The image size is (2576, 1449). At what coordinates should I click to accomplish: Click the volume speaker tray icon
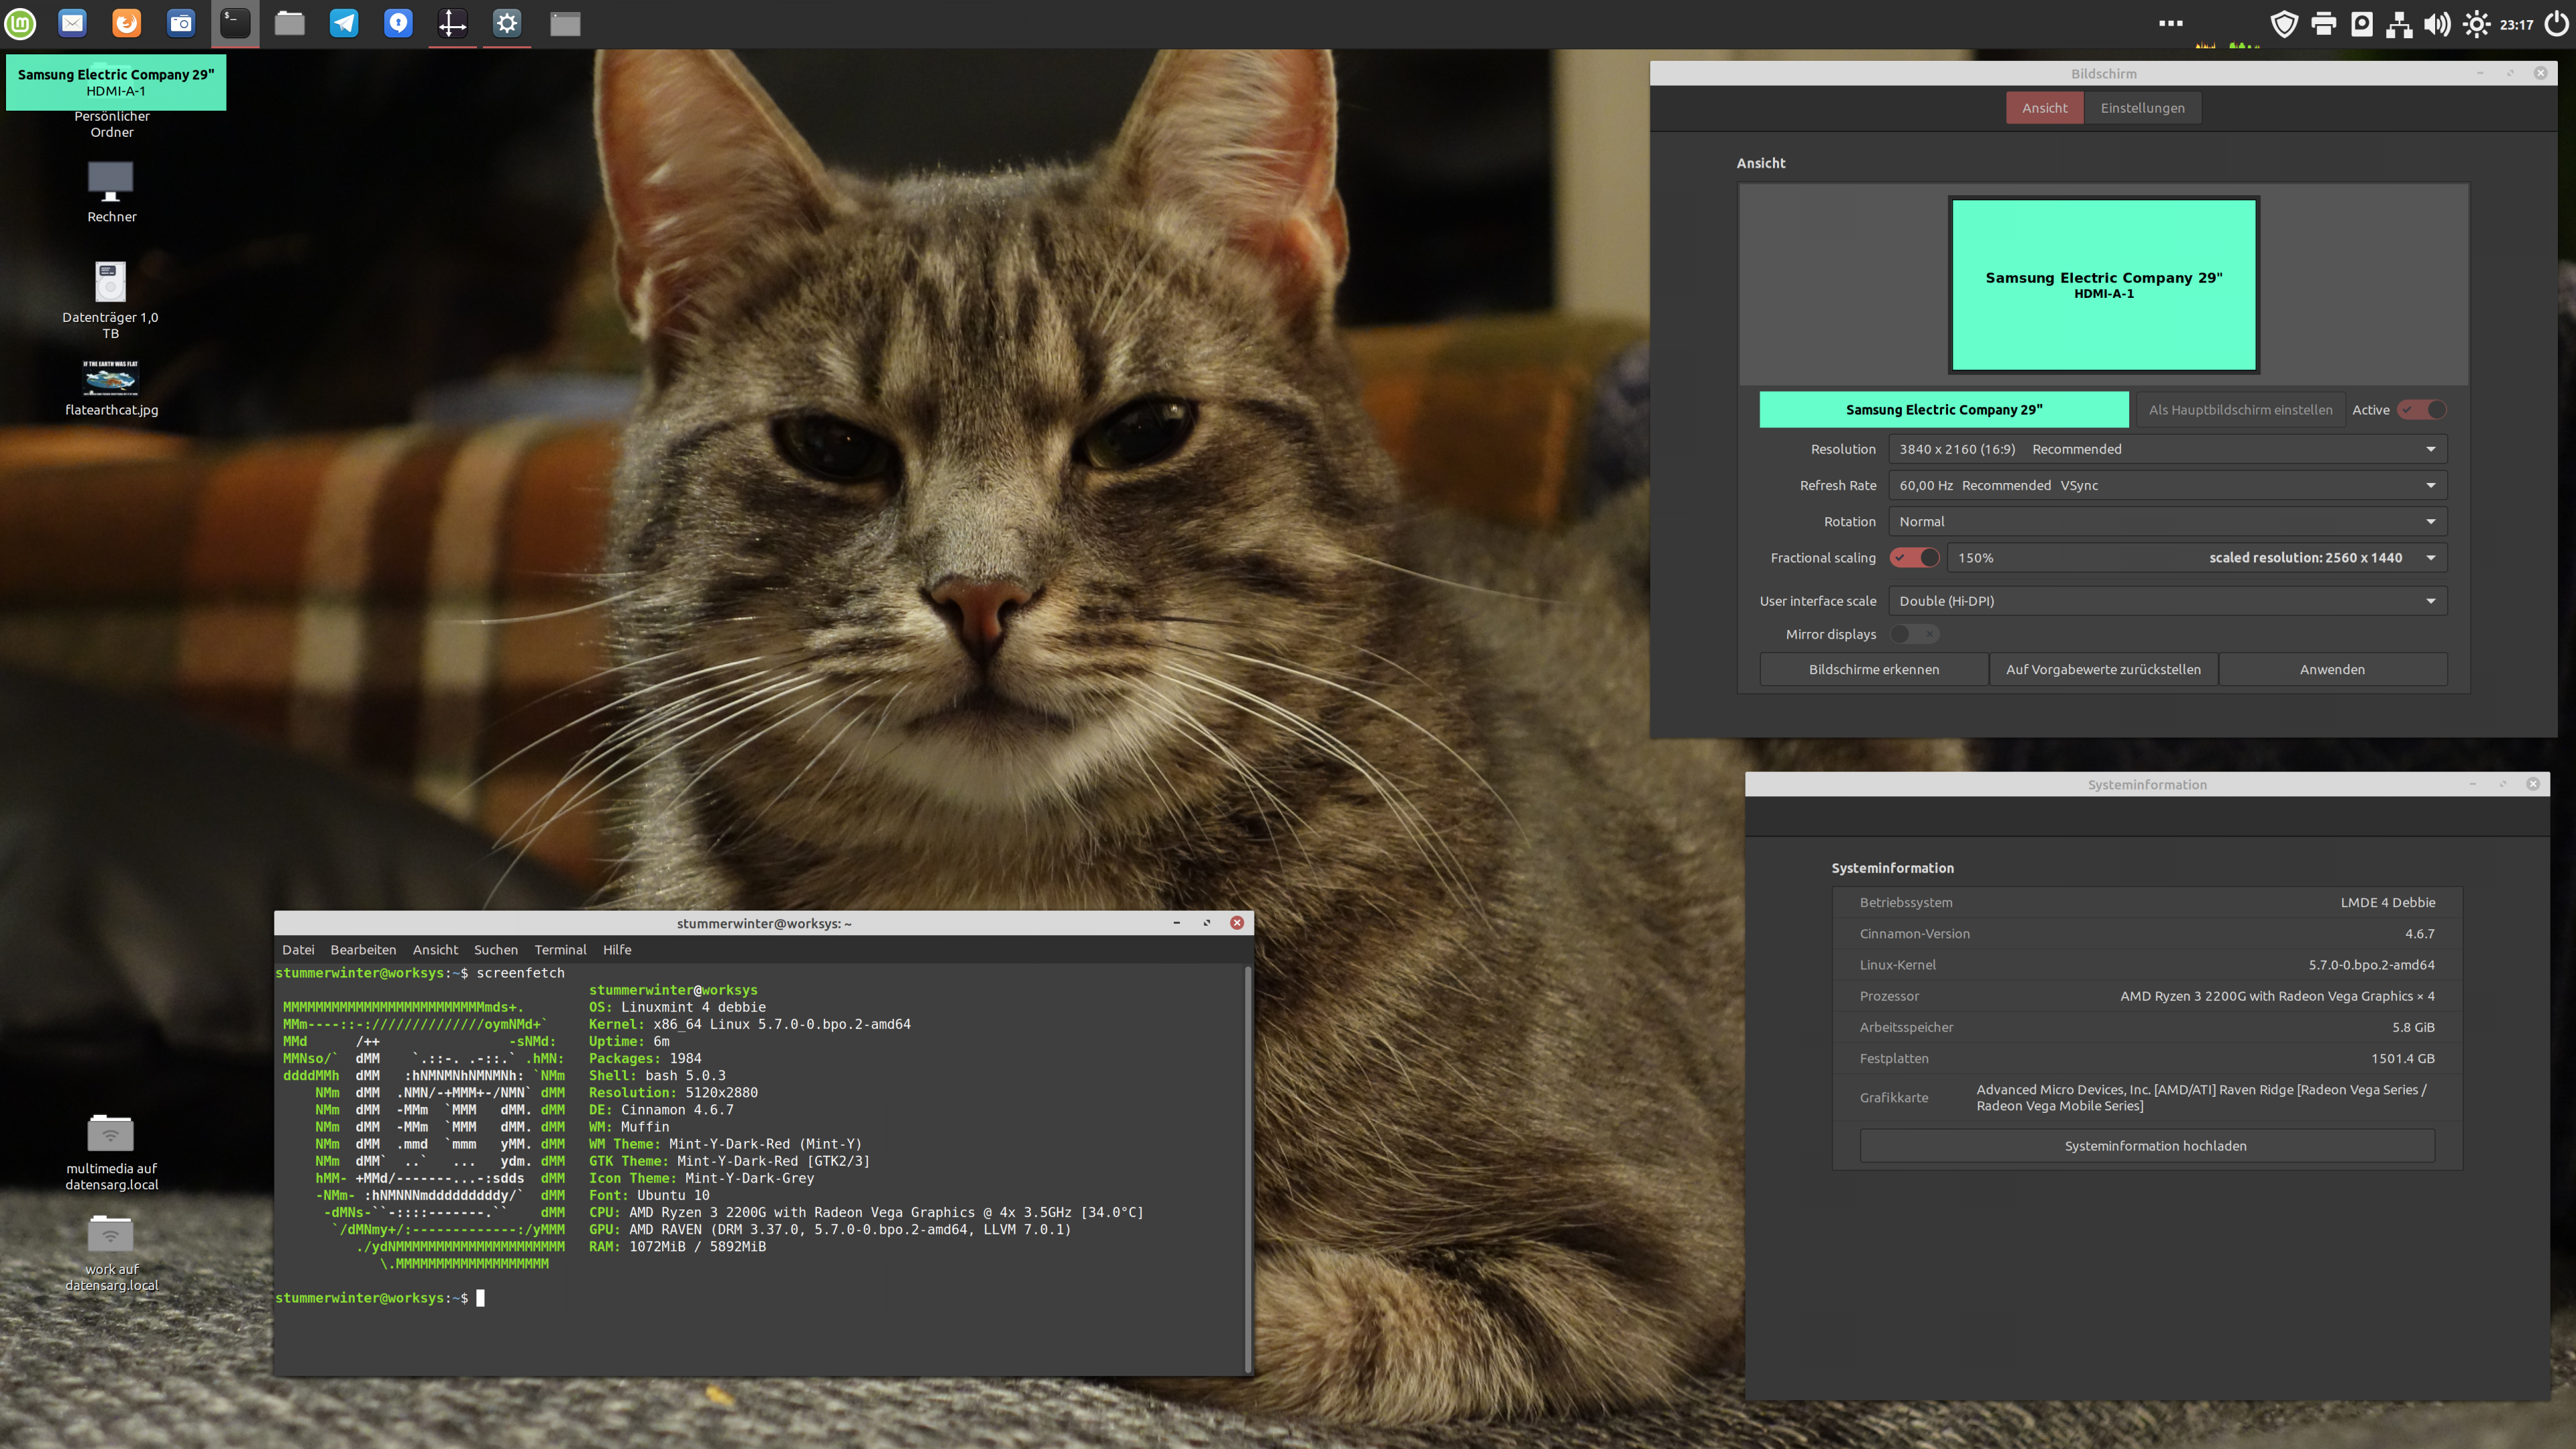pos(2437,24)
